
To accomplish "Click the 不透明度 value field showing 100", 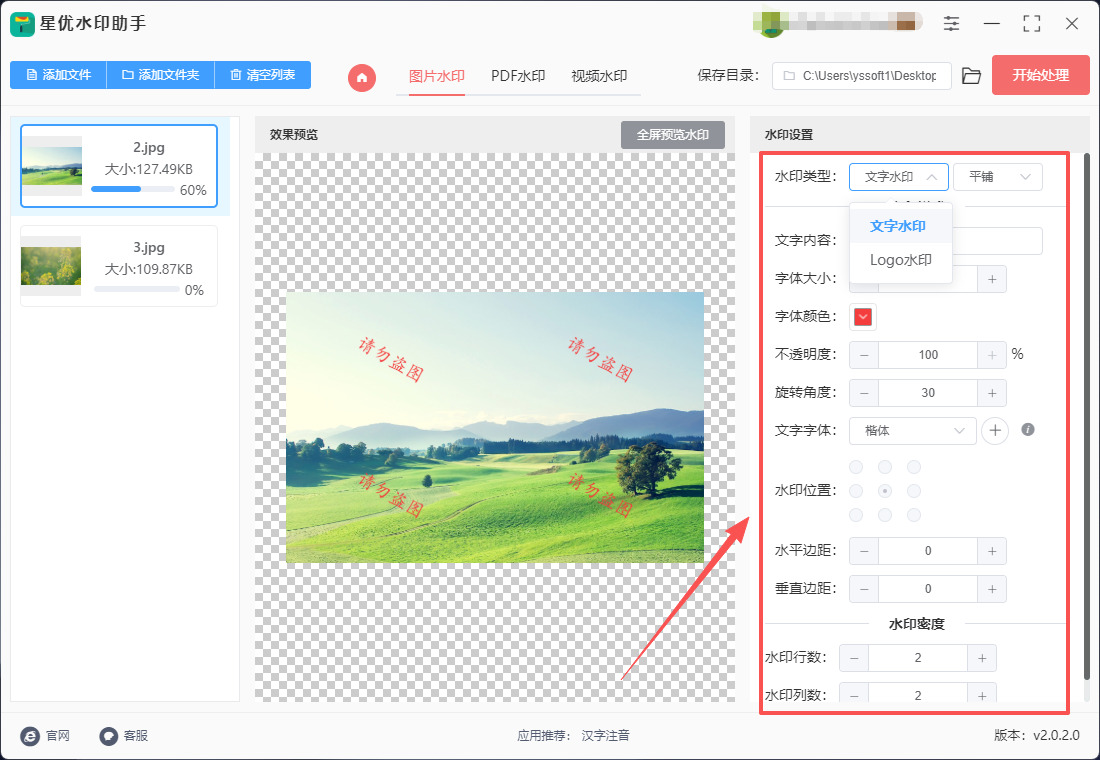I will [928, 355].
